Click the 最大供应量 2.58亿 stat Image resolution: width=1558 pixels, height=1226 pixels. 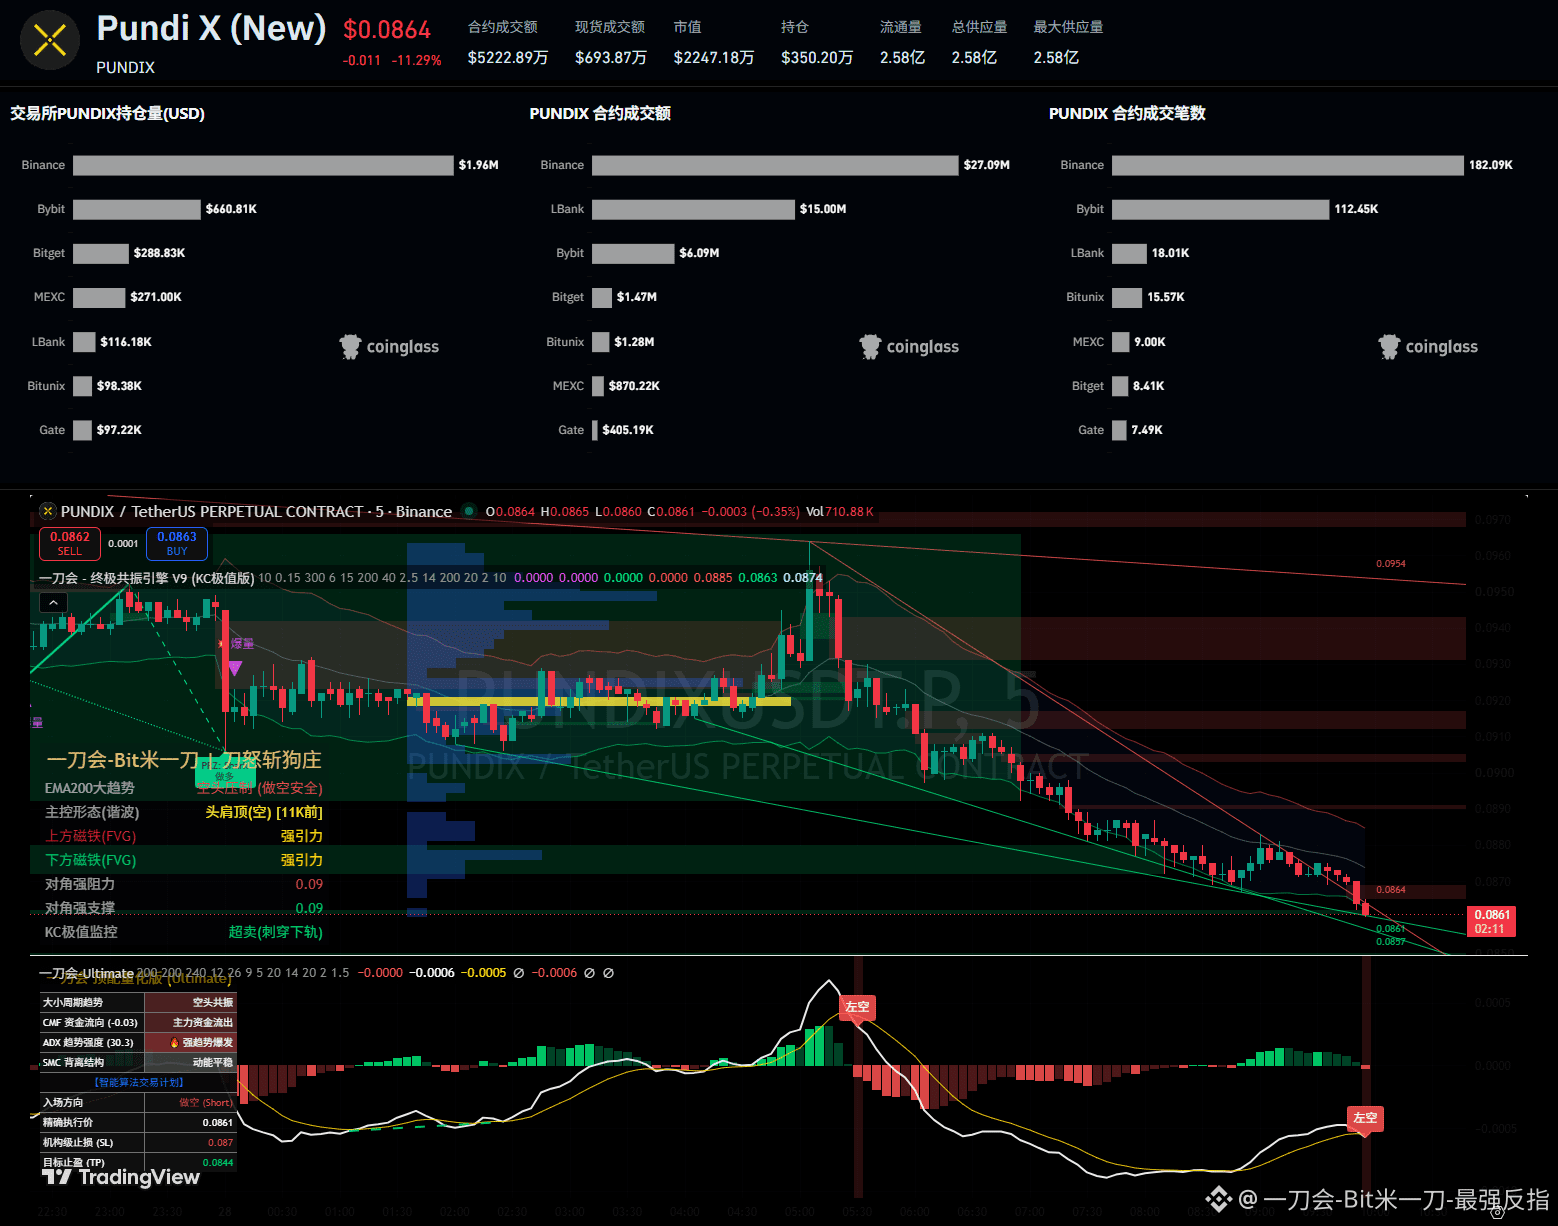(1068, 43)
